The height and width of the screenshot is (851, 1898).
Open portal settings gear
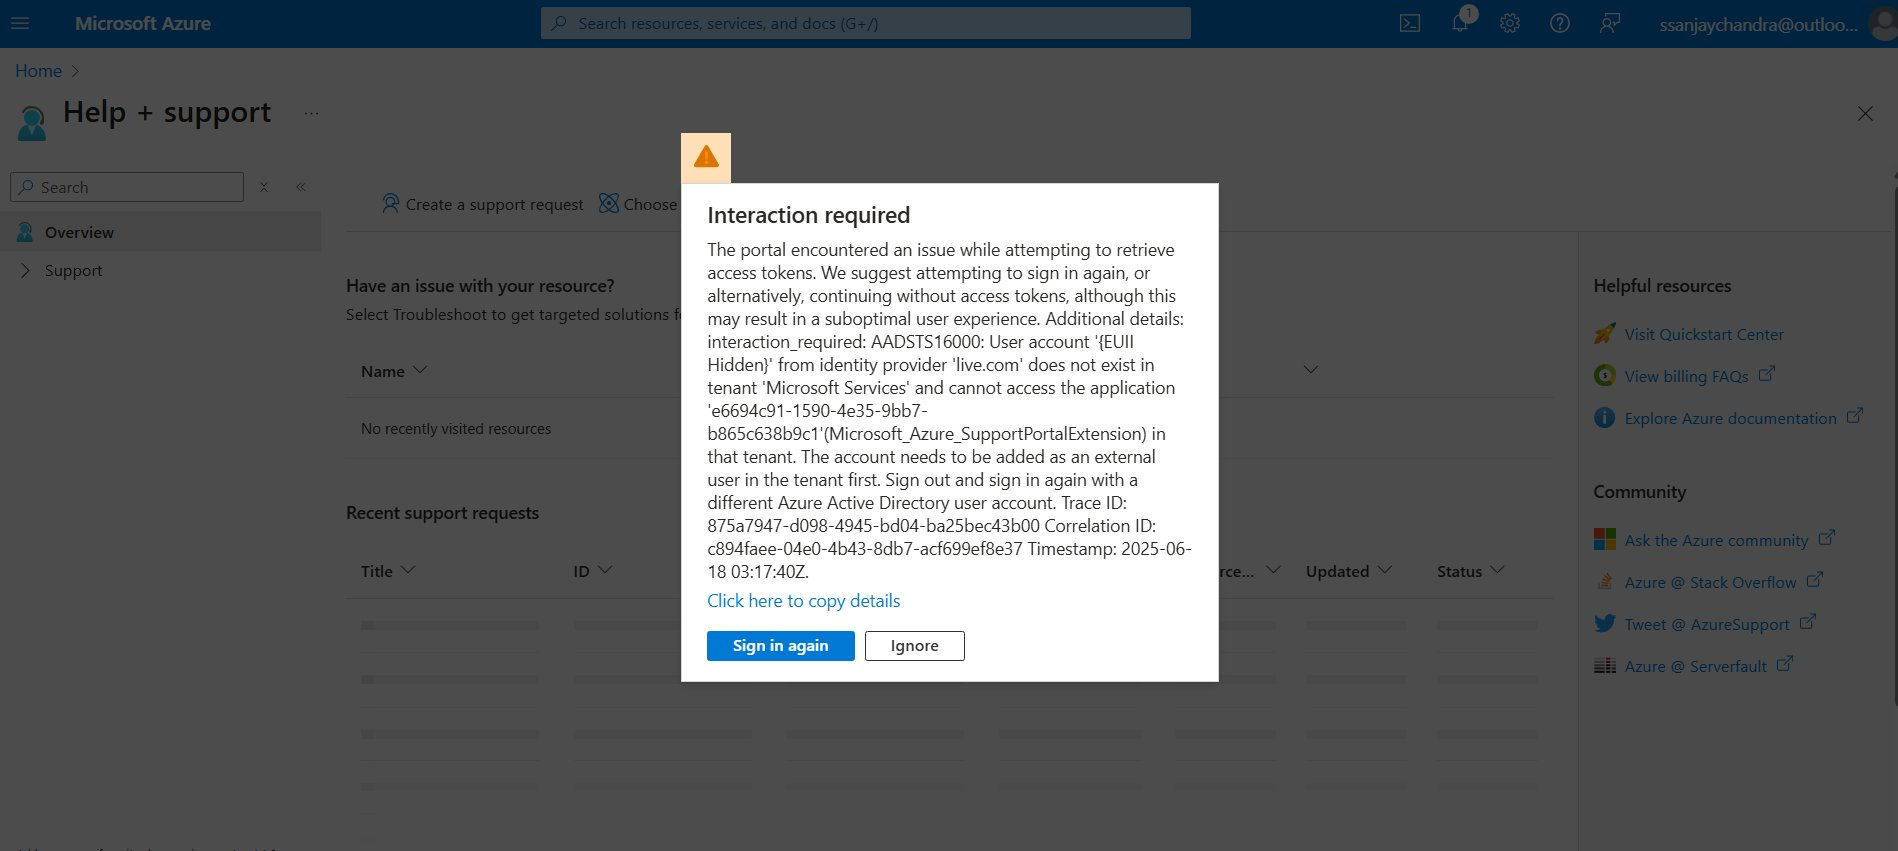1510,23
